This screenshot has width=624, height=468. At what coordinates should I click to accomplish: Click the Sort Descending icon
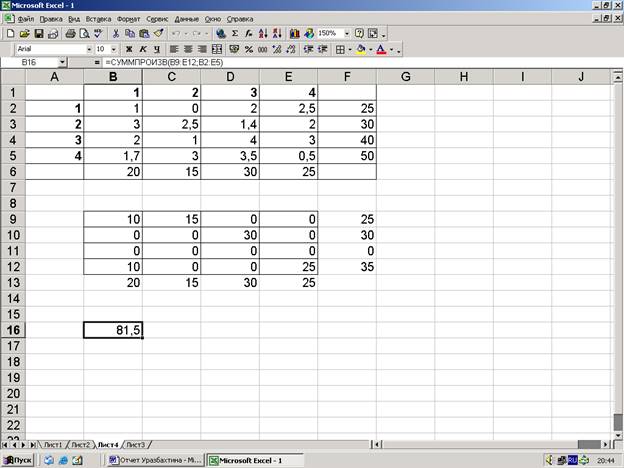(x=277, y=33)
